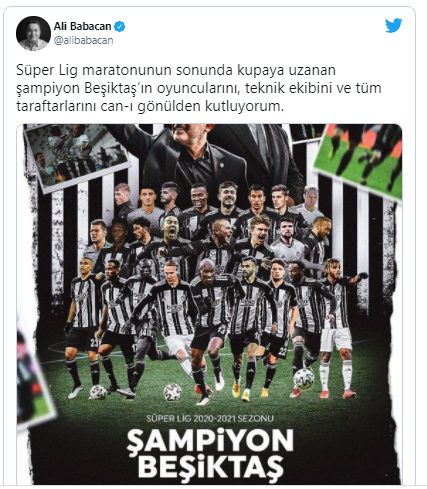Screen dimensions: 427x489
Task: Click the soccer ball beside the white-shorts player
Action: pyautogui.click(x=304, y=378)
